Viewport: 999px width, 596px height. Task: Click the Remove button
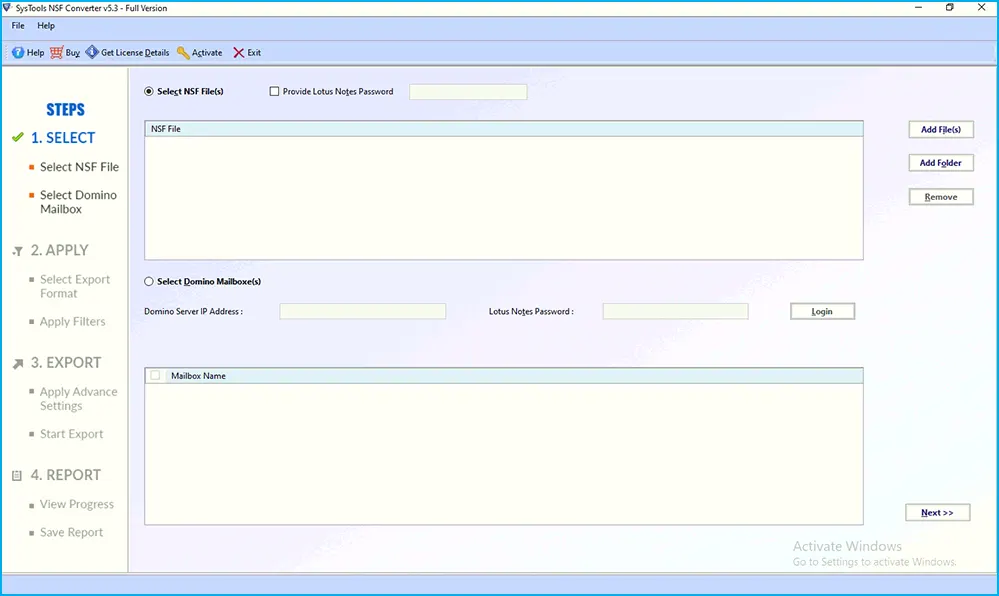click(x=941, y=197)
